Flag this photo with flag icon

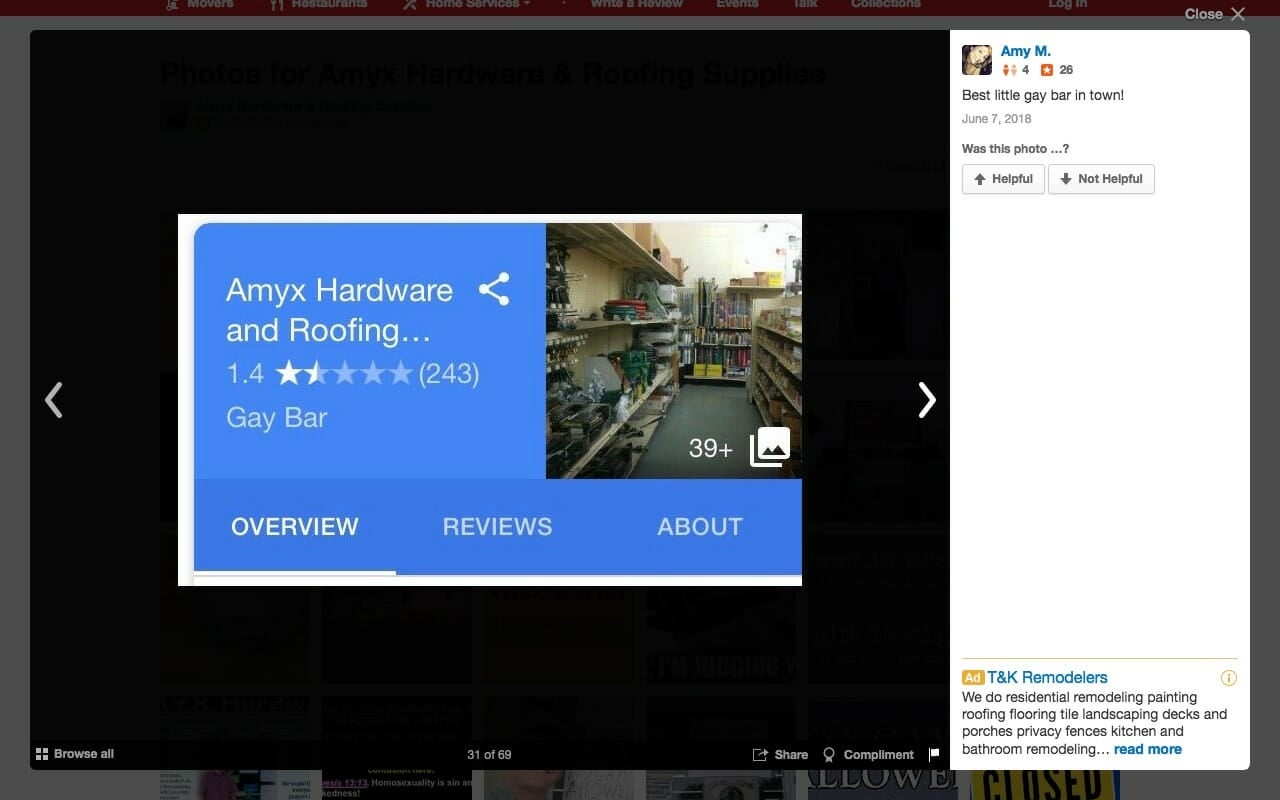point(934,755)
